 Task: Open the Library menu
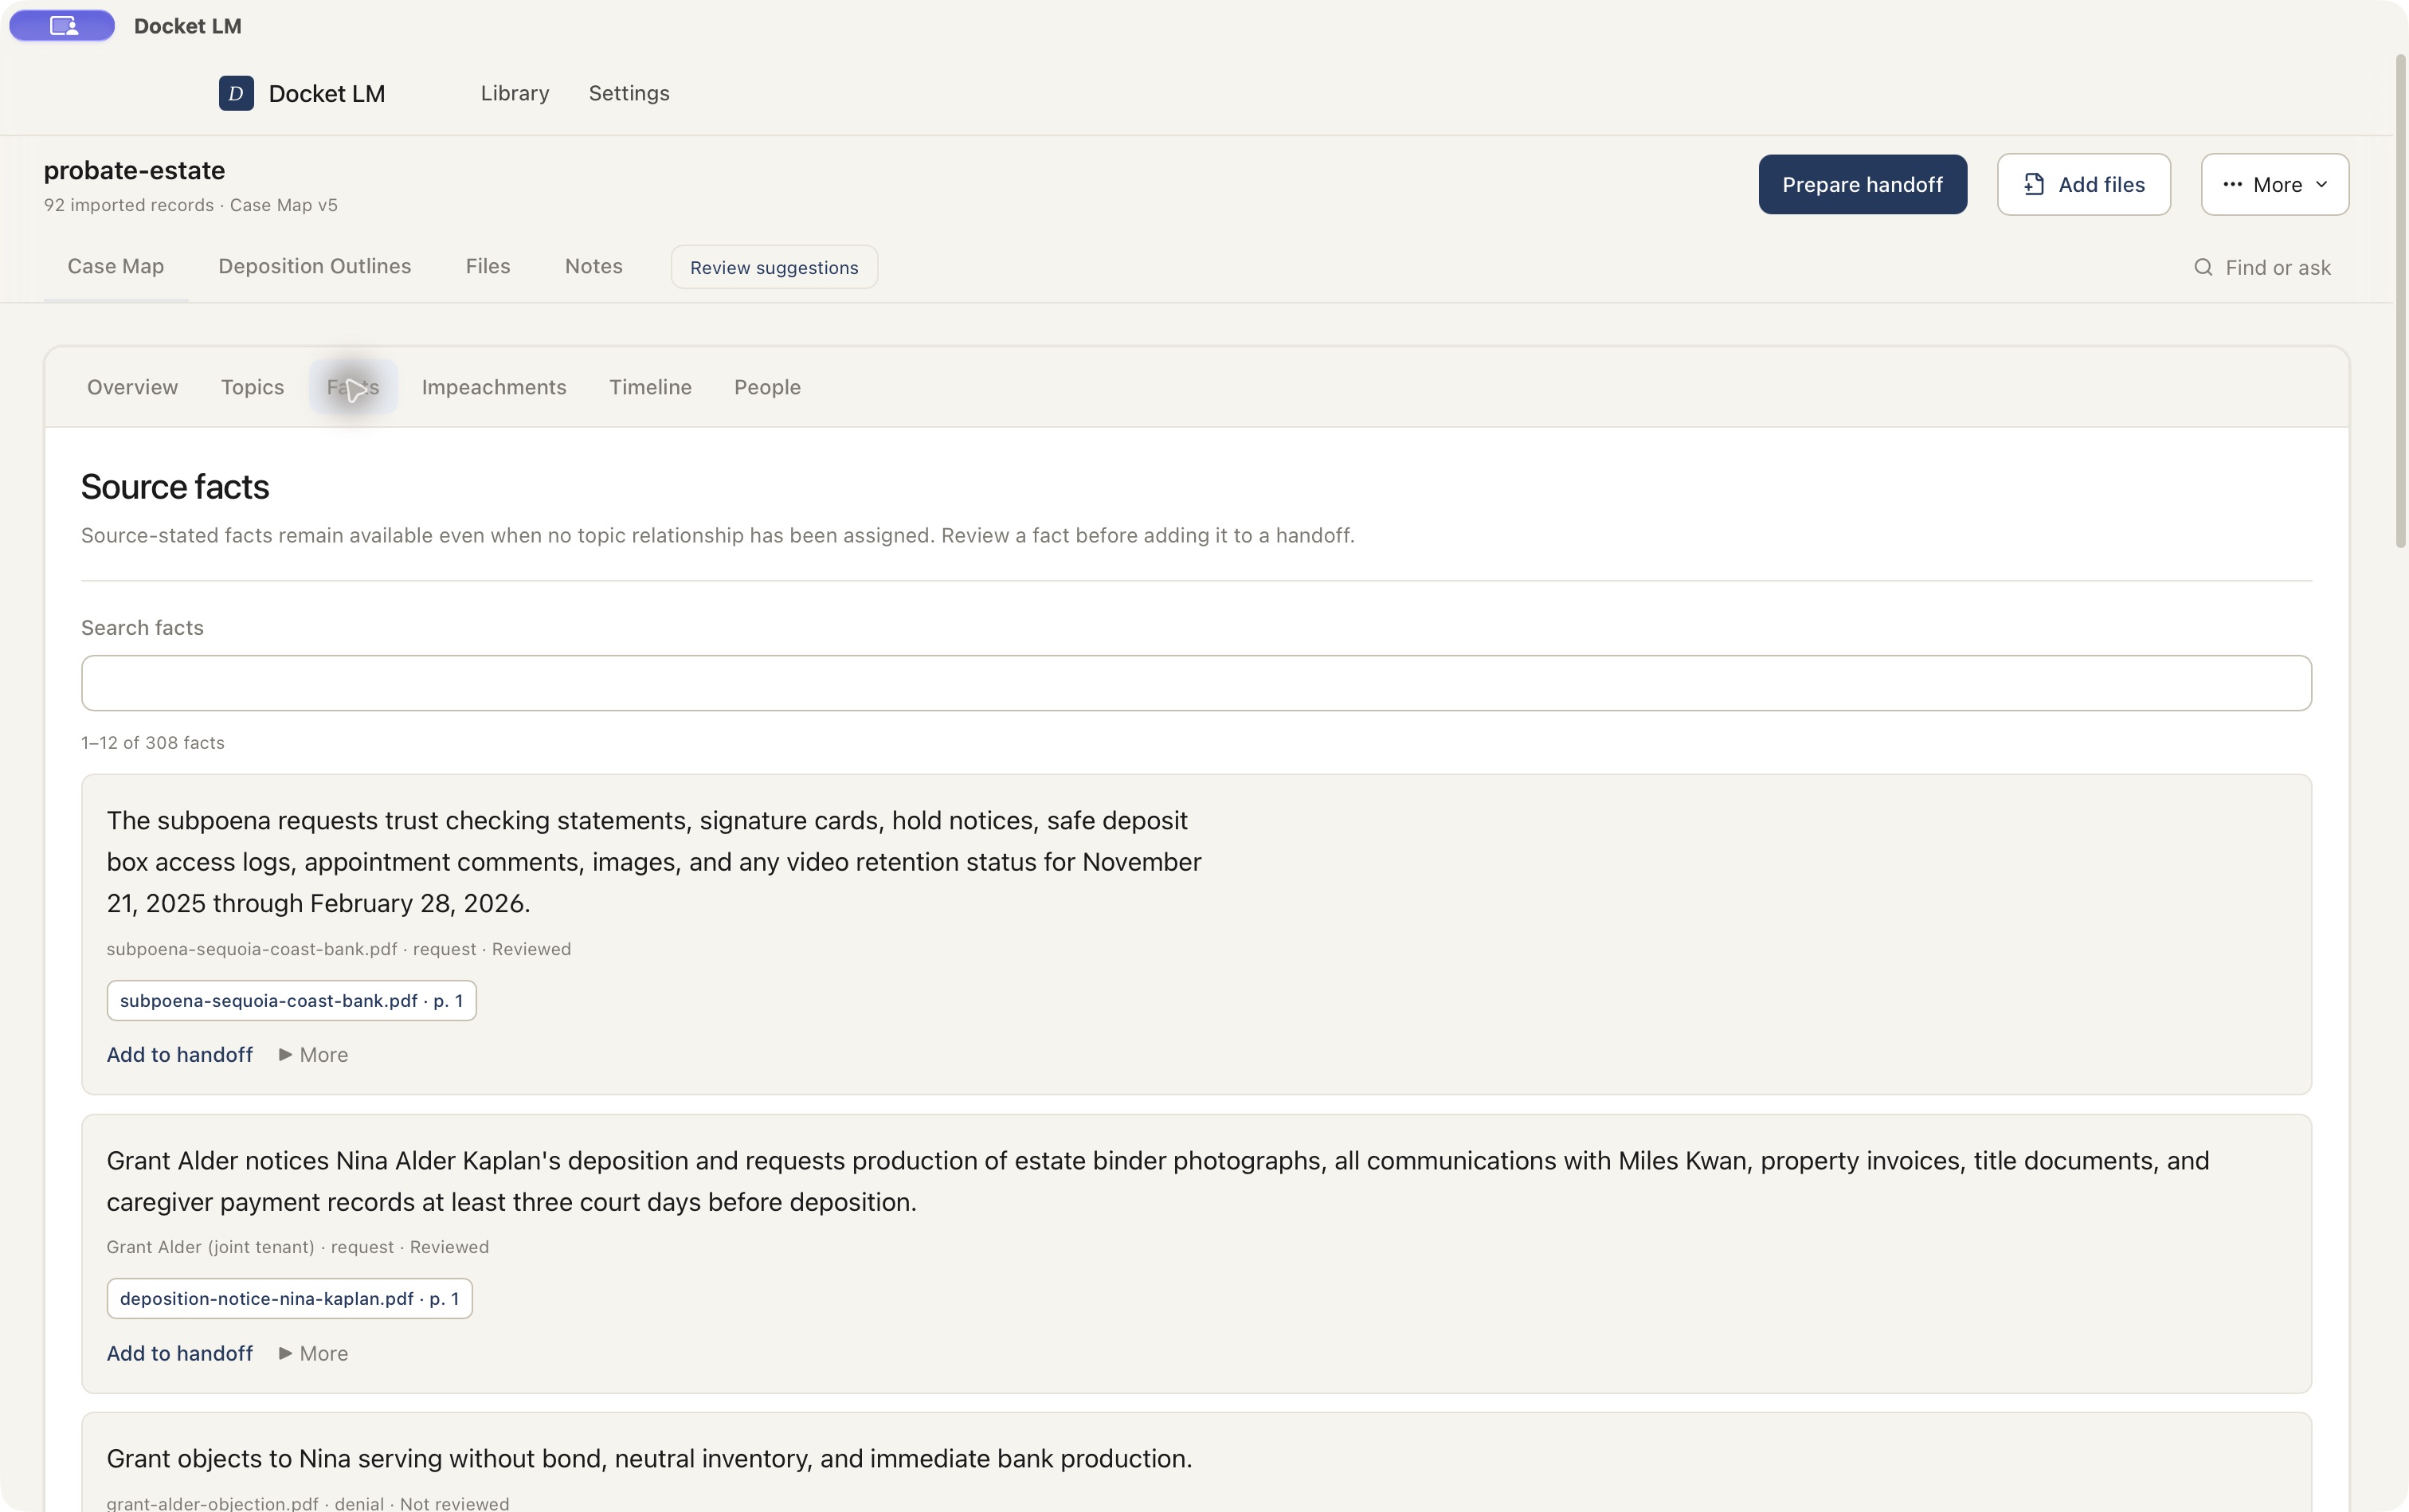pos(515,93)
